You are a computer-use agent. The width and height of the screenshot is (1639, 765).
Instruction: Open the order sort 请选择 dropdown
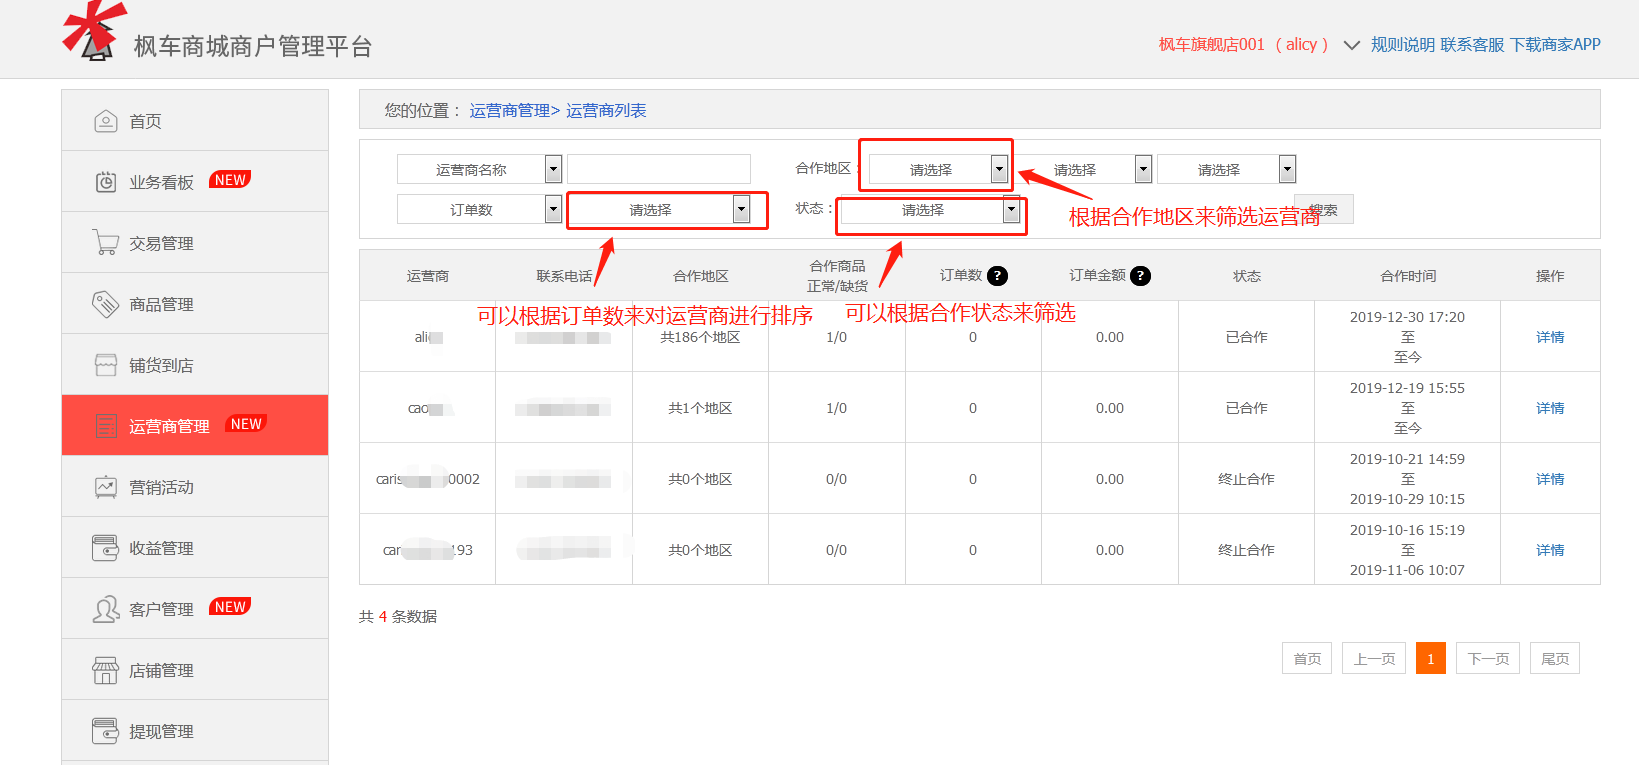coord(660,209)
